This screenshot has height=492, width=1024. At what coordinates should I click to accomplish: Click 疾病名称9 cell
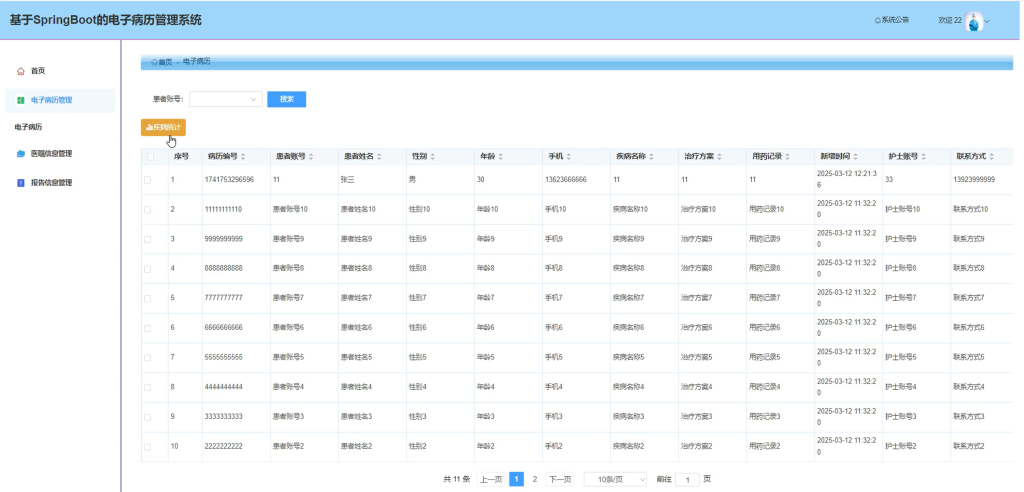click(x=628, y=239)
